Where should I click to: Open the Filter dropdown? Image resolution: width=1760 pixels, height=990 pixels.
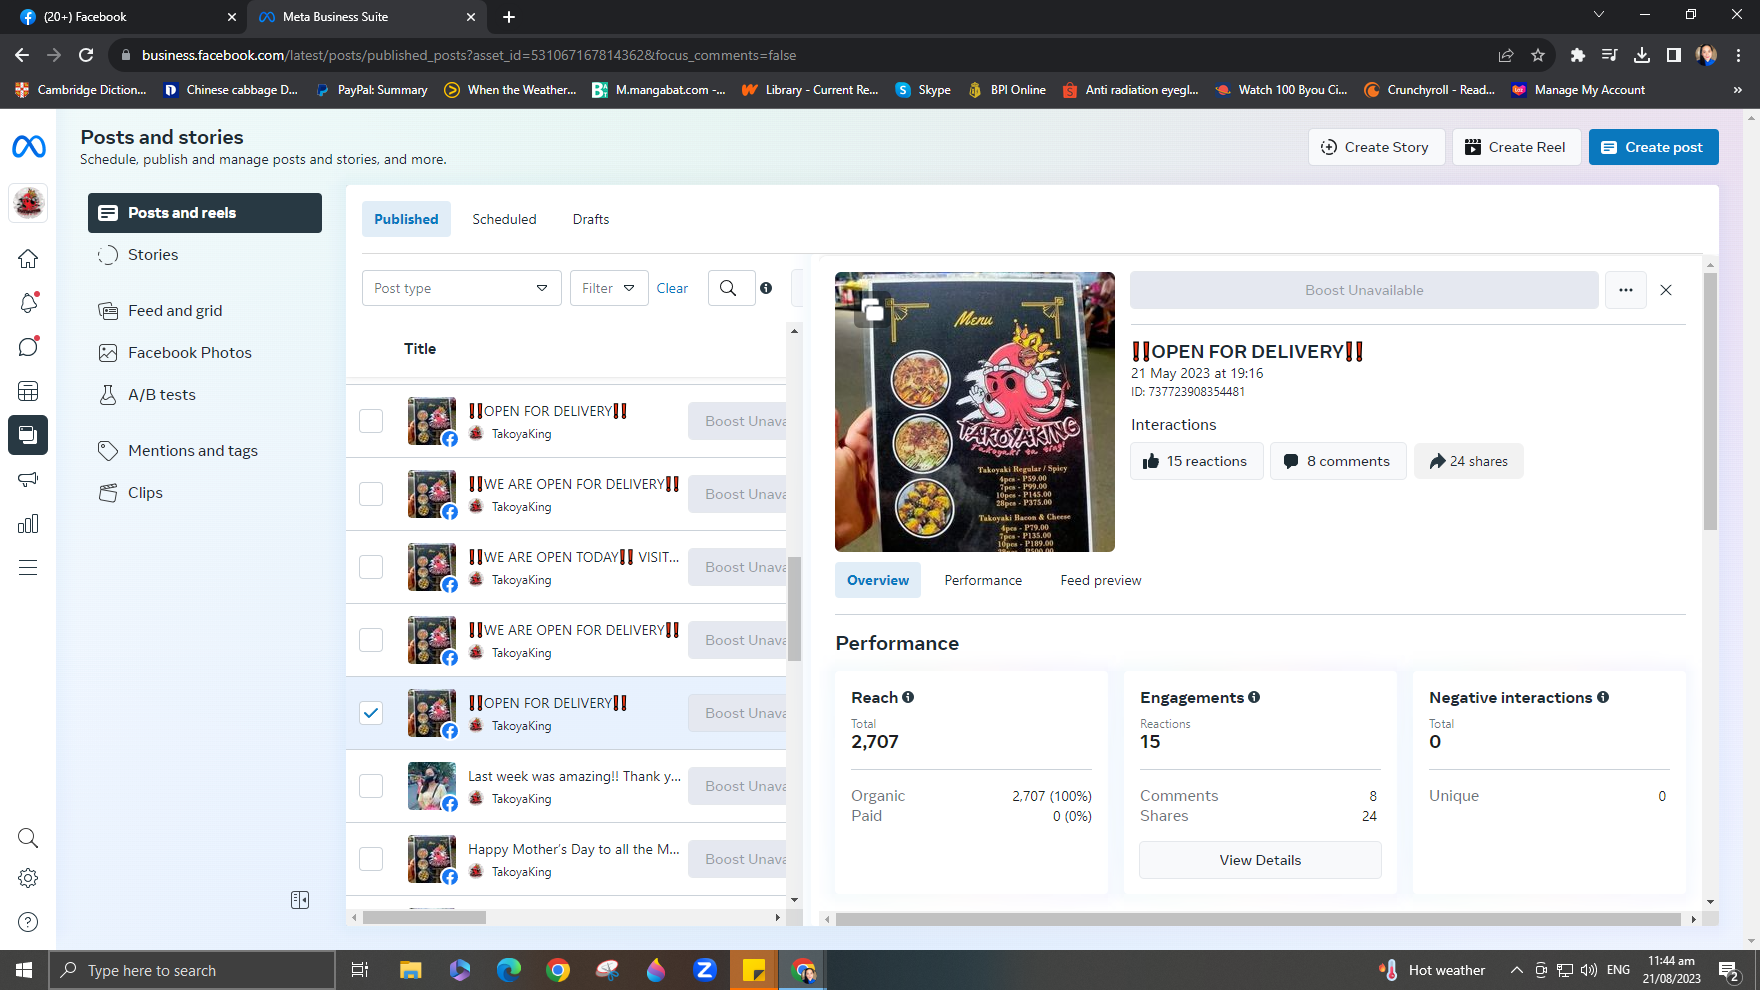click(609, 288)
